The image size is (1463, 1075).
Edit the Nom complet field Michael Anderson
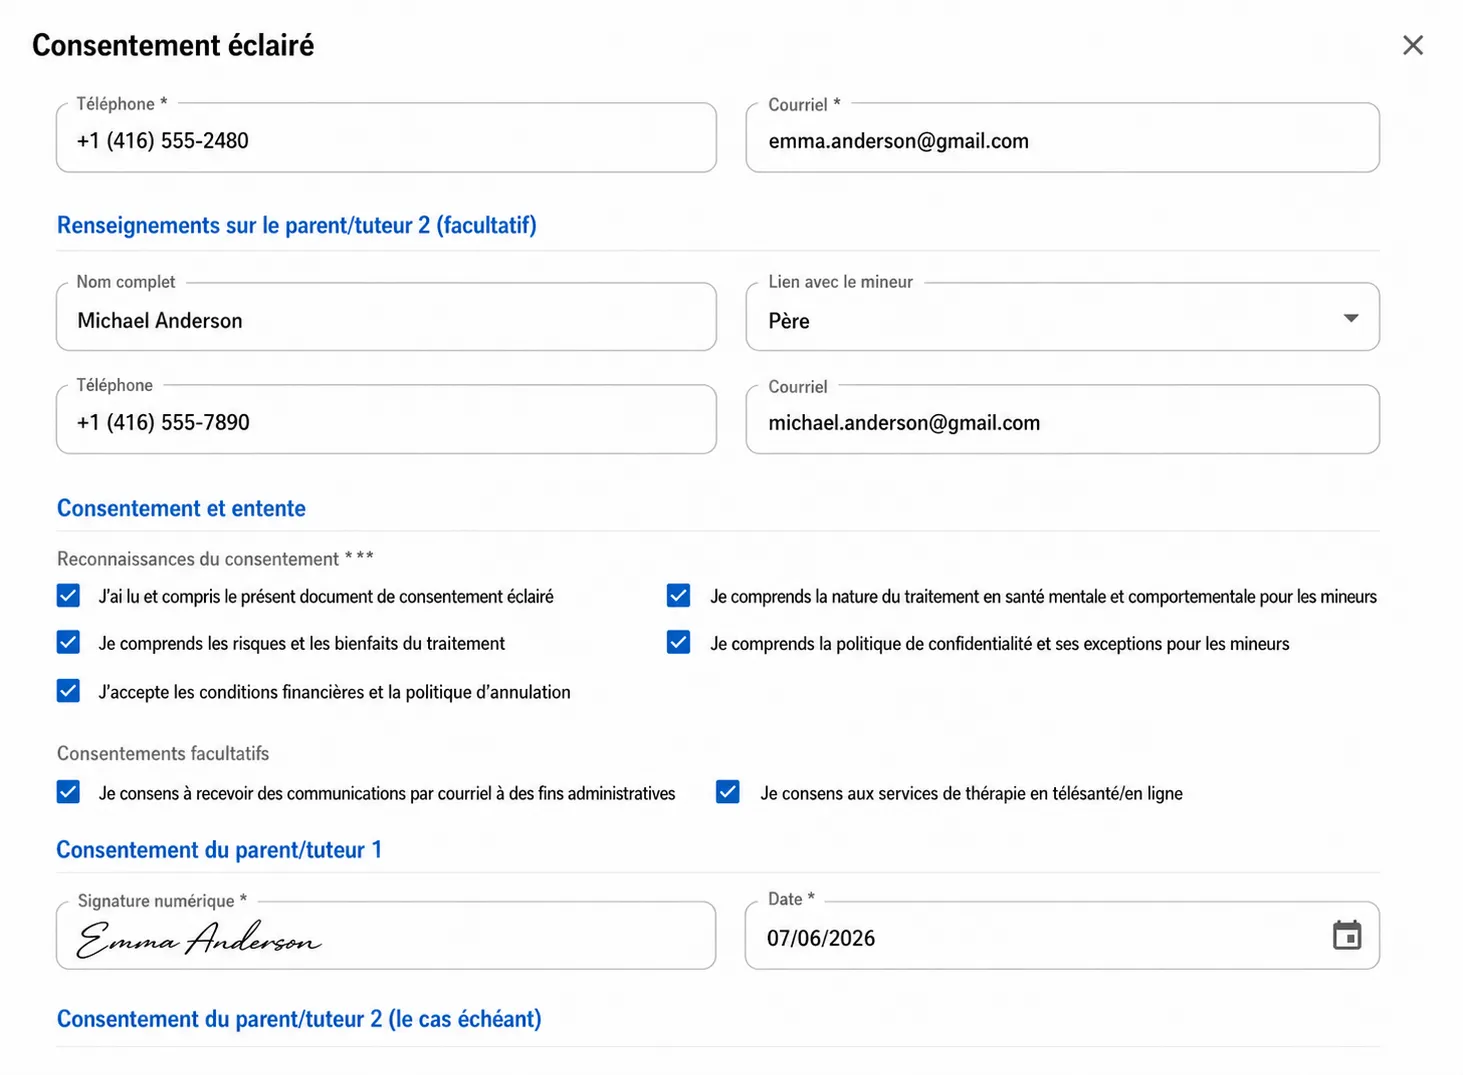(x=386, y=317)
